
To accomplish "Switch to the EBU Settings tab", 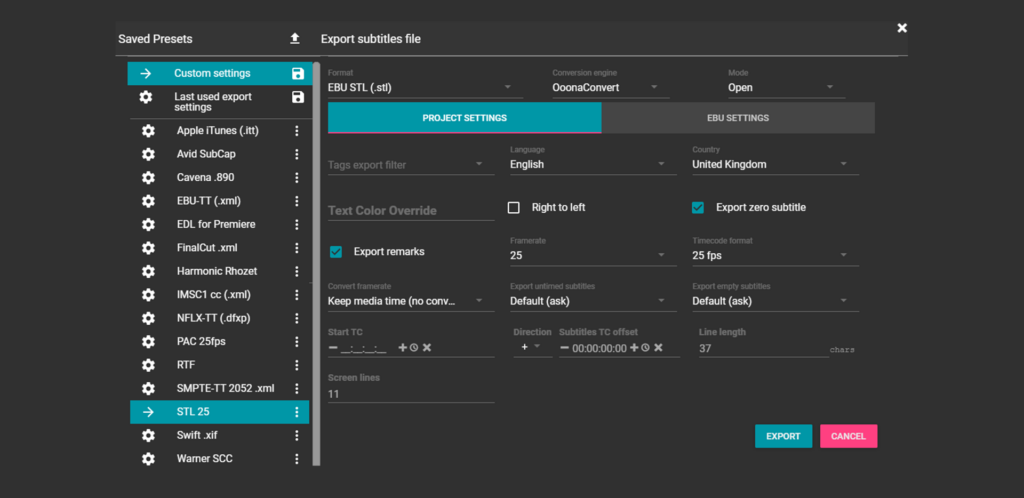I will coord(738,118).
